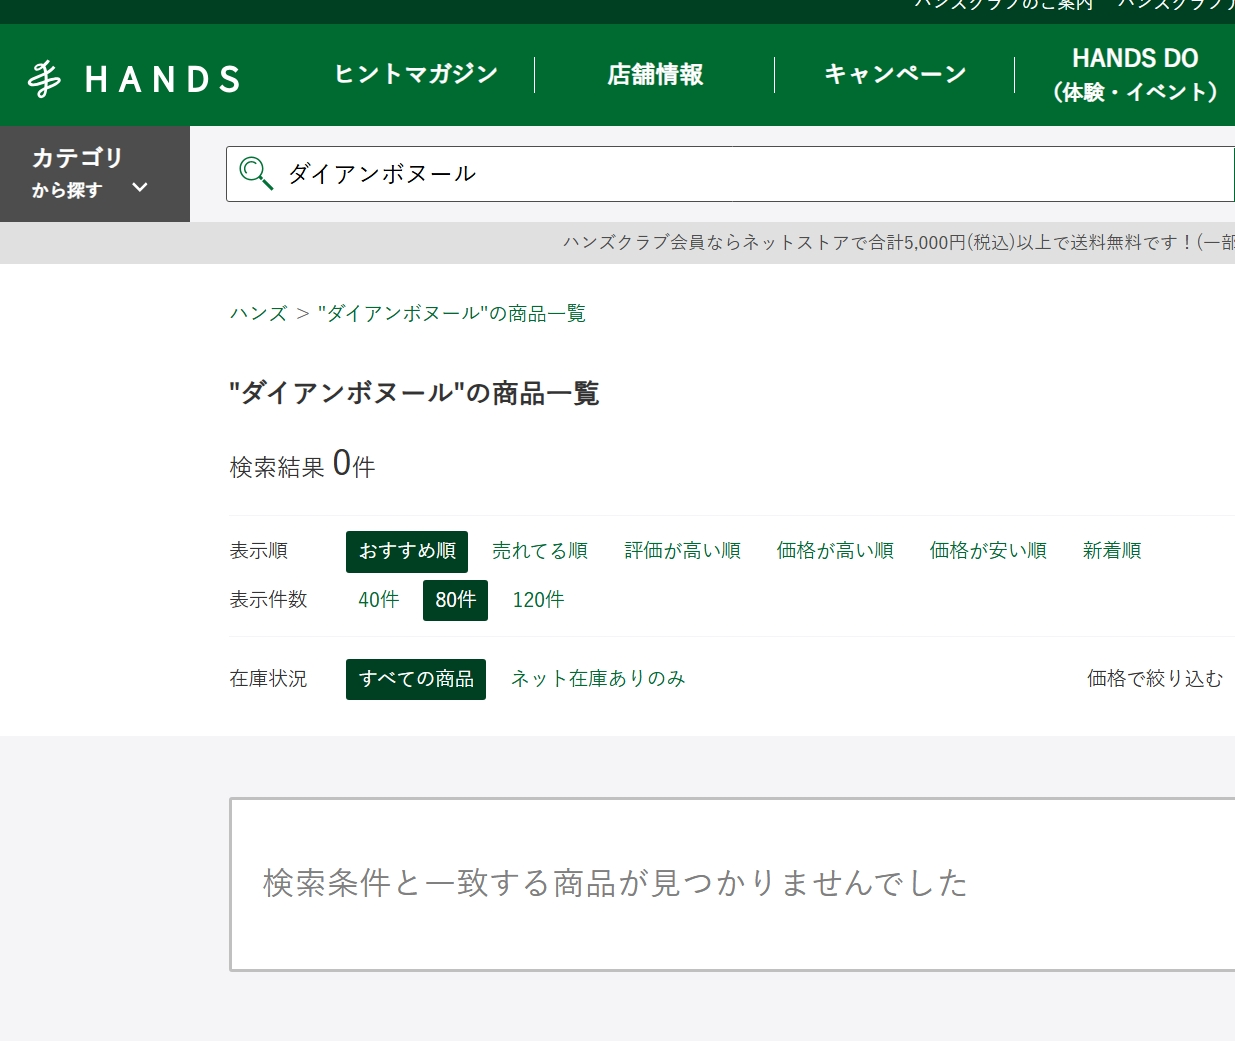Click the free shipping notice banner text
This screenshot has height=1041, width=1235.
898,243
